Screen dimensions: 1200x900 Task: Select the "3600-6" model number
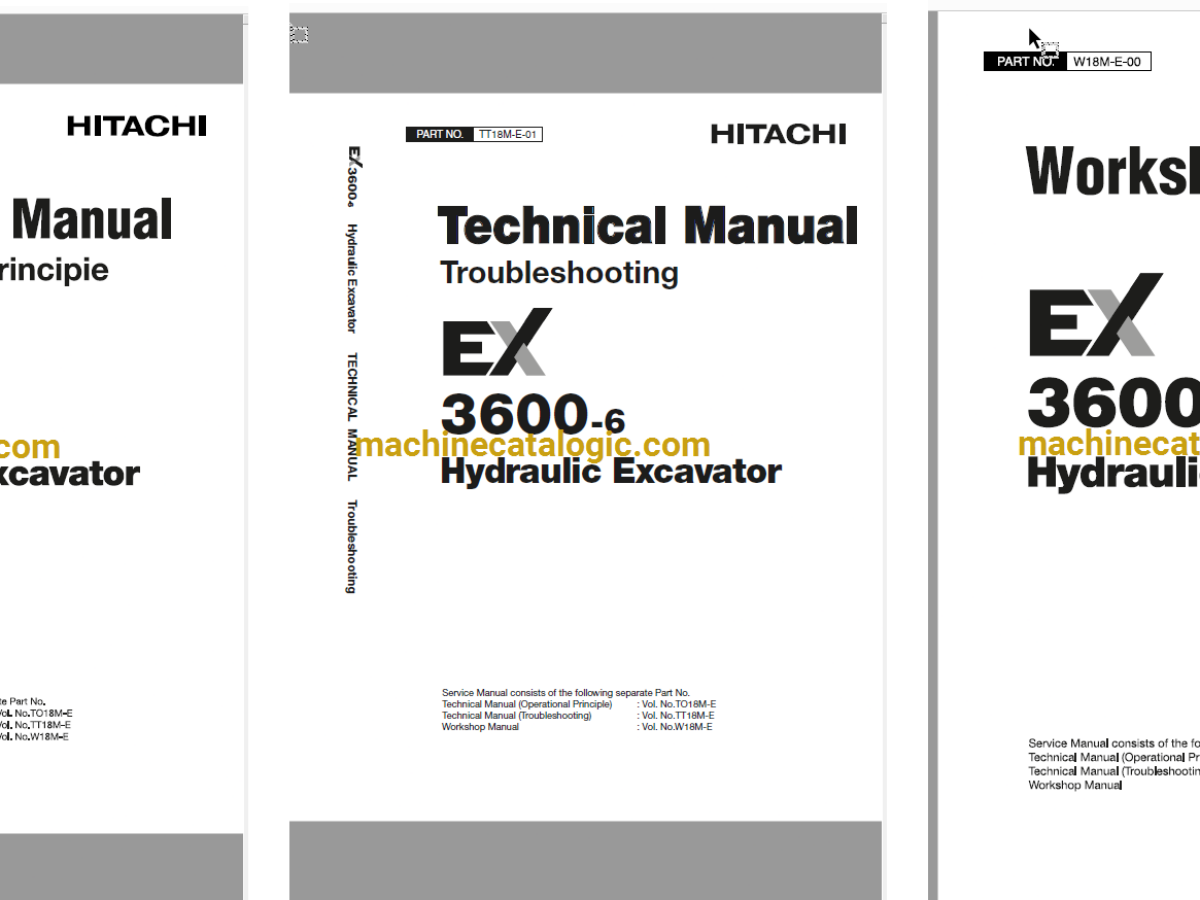tap(533, 414)
